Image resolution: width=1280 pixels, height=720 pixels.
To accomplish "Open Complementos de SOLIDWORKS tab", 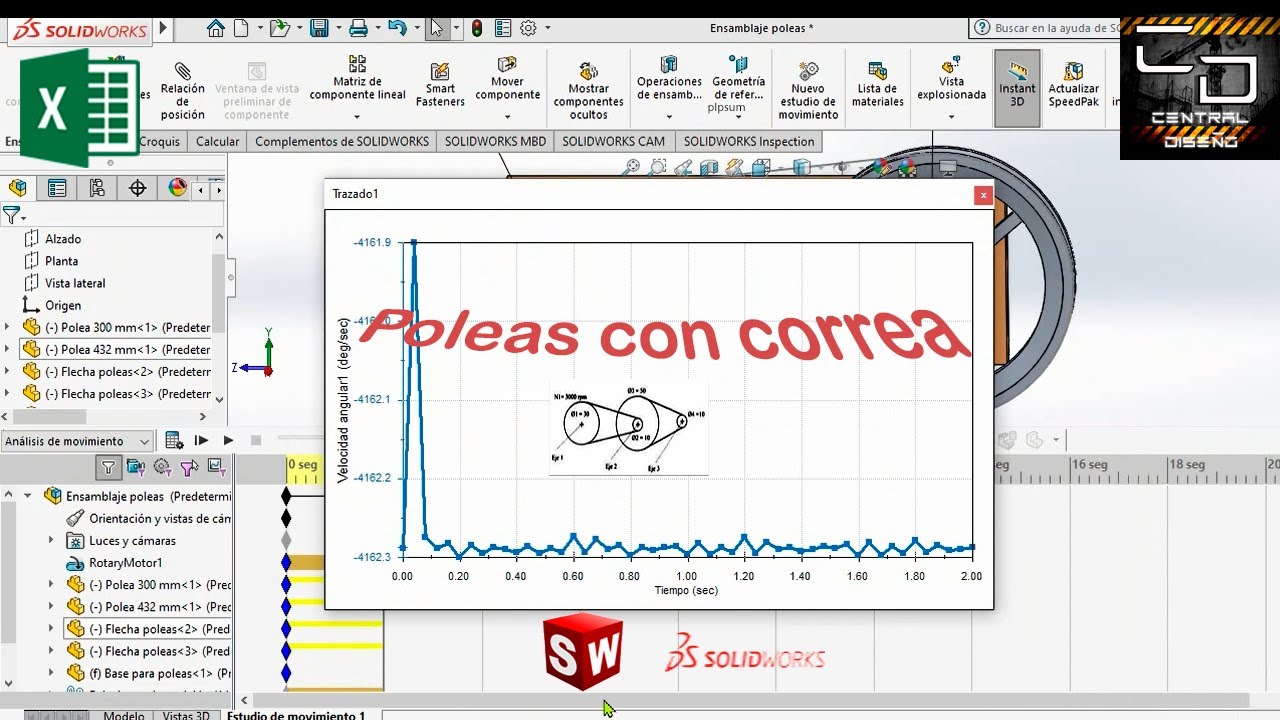I will [342, 141].
